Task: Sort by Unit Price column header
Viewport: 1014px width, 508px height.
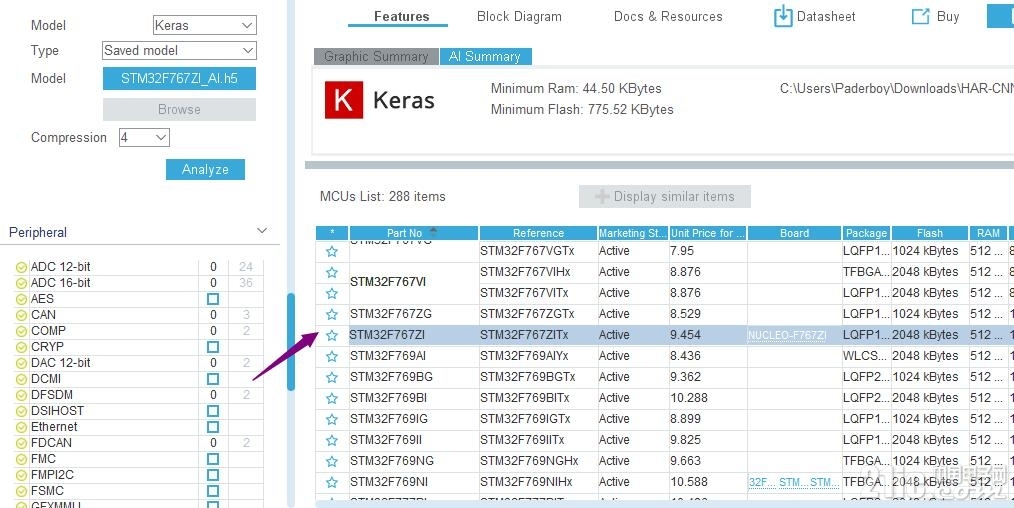Action: (707, 233)
